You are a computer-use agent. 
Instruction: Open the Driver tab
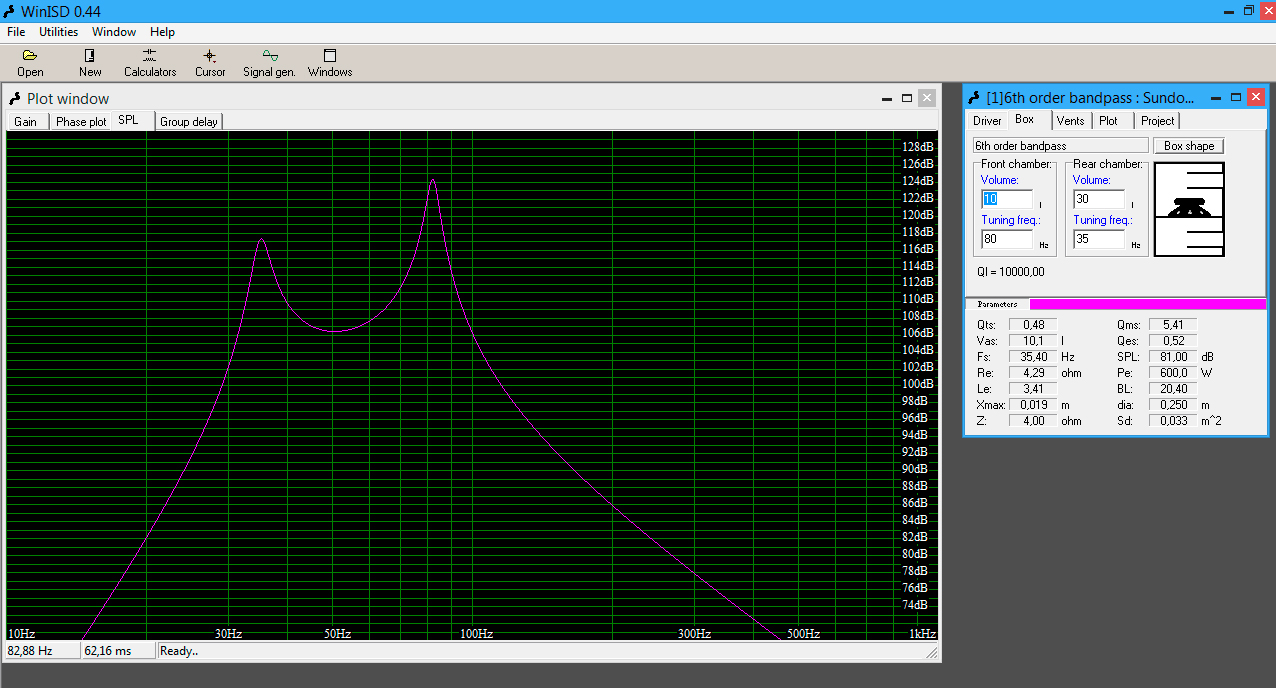(x=987, y=121)
